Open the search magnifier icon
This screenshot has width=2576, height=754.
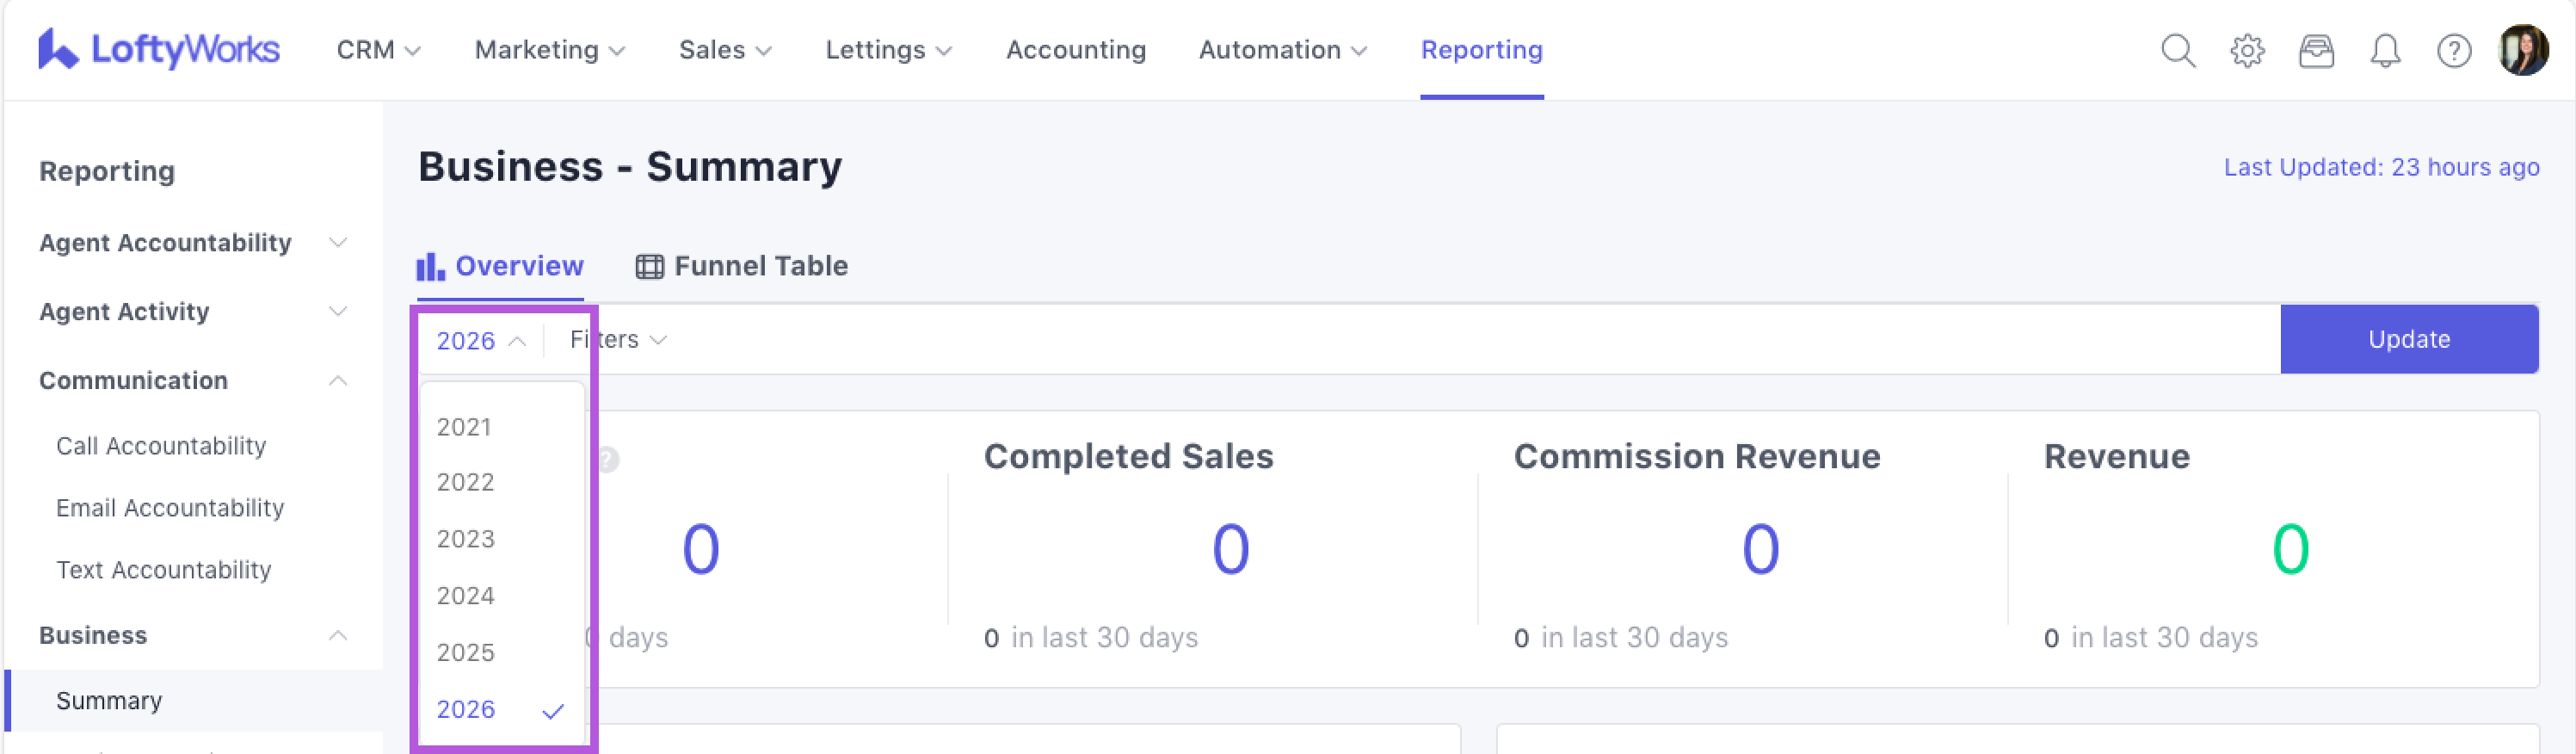tap(2177, 50)
